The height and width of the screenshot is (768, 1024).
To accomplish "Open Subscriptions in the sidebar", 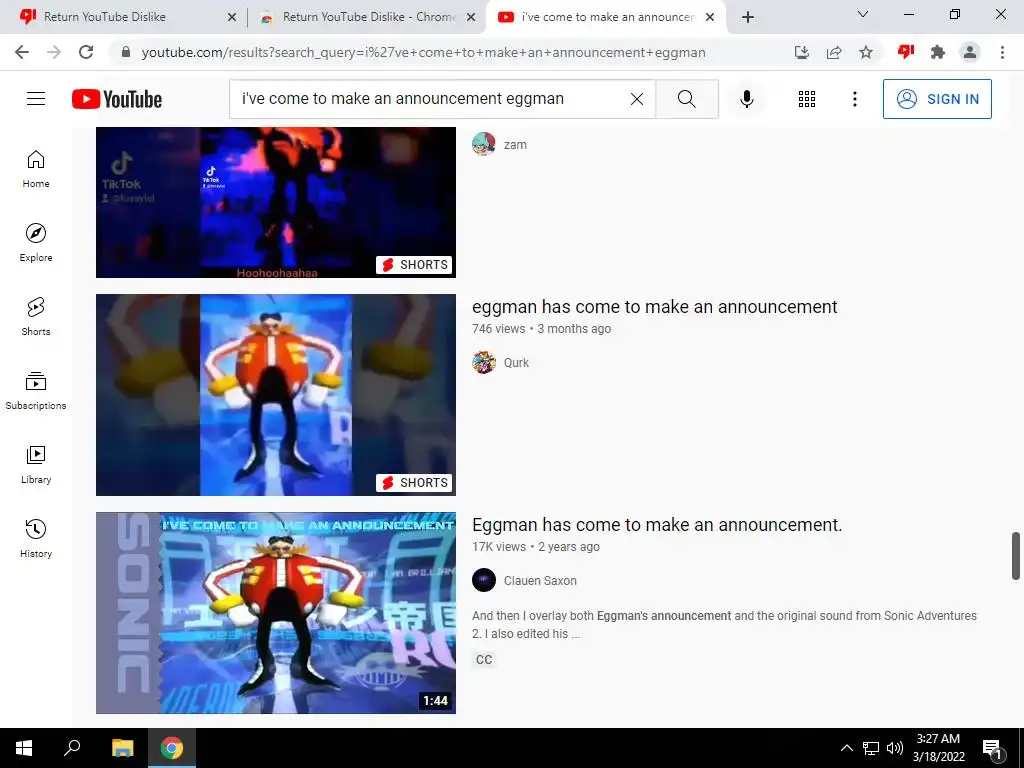I will (x=36, y=391).
